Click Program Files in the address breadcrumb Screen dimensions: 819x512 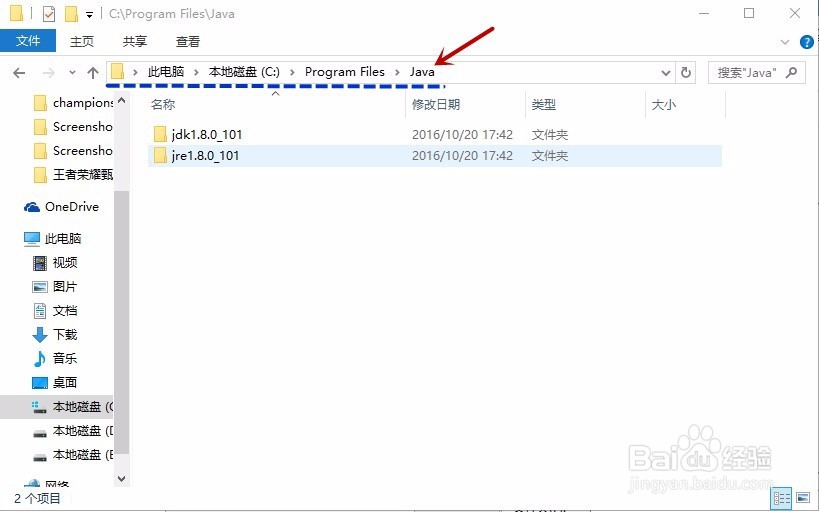pos(345,72)
